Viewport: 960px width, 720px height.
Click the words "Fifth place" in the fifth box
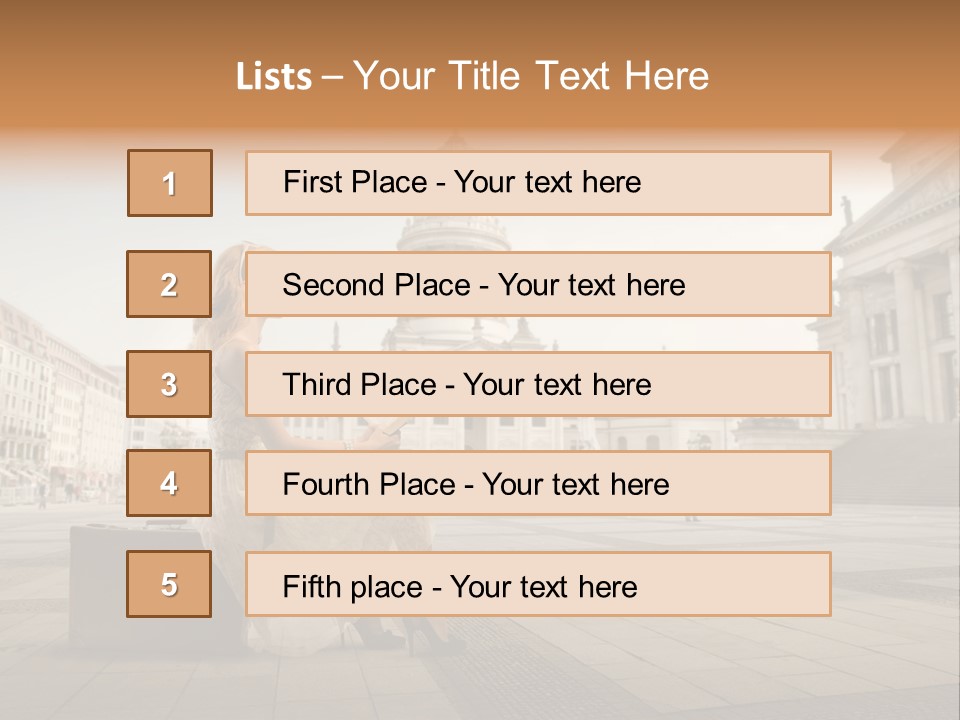[x=353, y=587]
